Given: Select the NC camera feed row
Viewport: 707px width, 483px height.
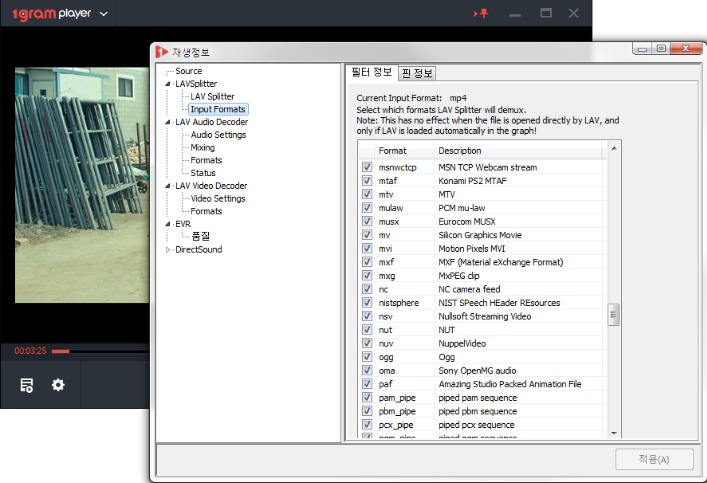Looking at the screenshot, I should point(482,289).
